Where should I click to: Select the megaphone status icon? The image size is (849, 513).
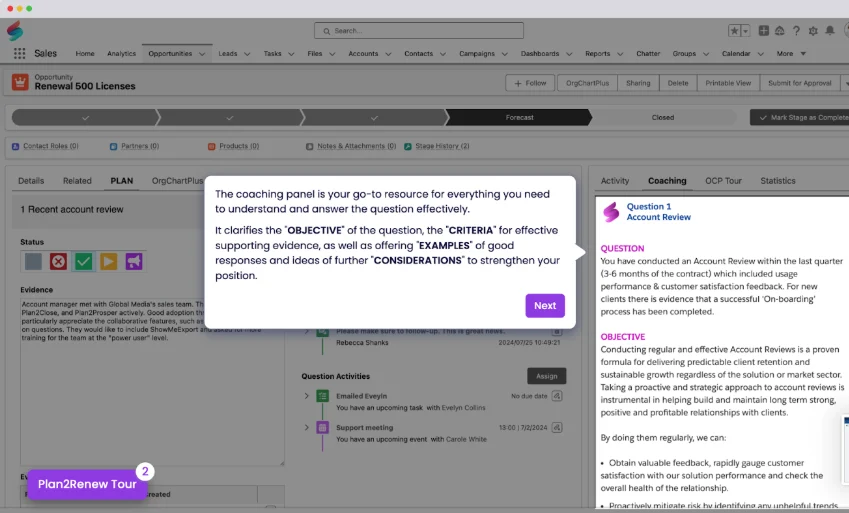click(133, 261)
